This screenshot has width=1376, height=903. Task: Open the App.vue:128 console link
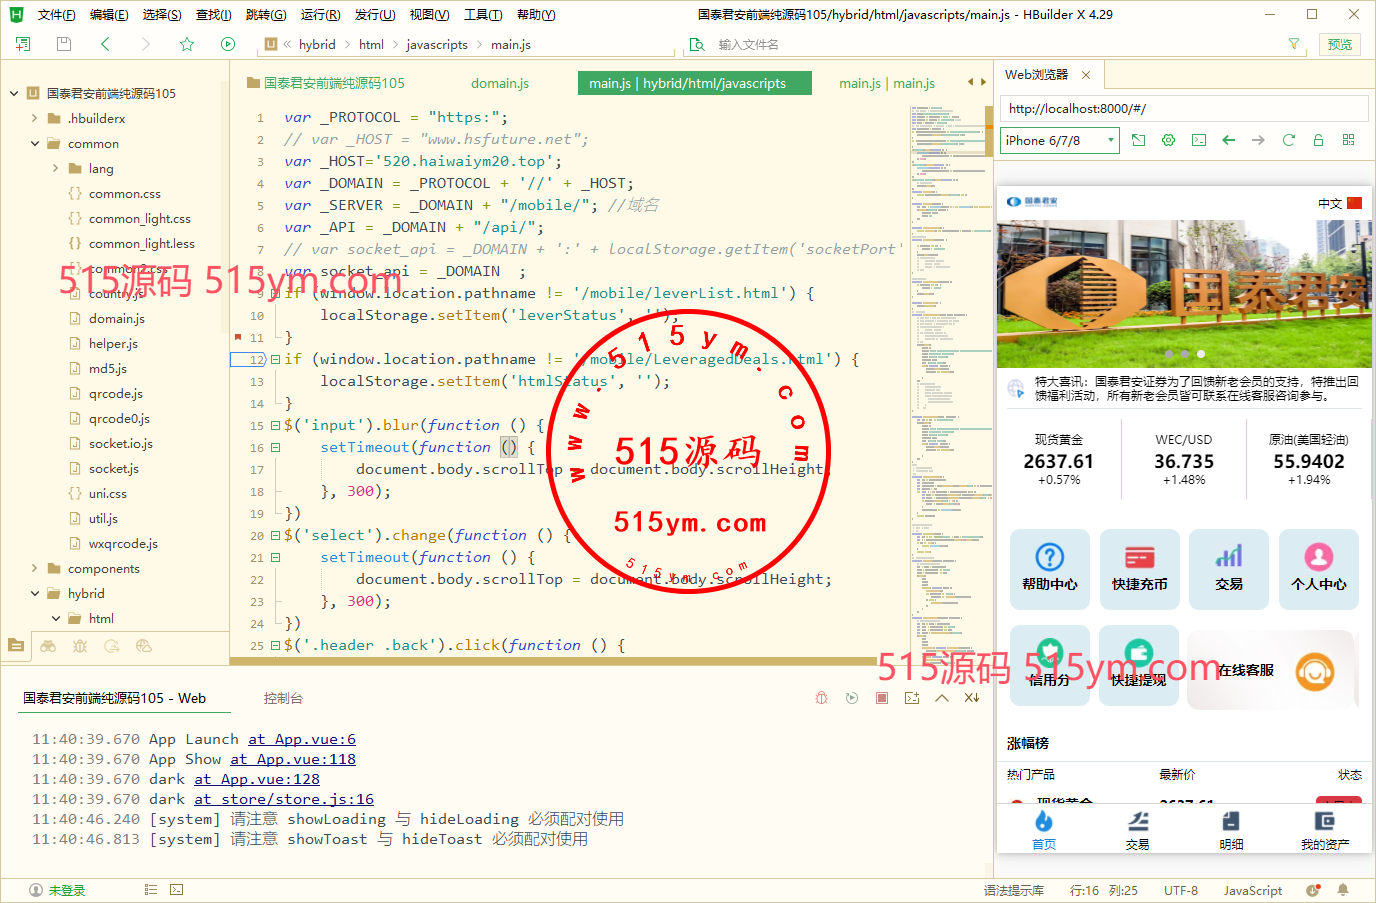click(x=256, y=779)
